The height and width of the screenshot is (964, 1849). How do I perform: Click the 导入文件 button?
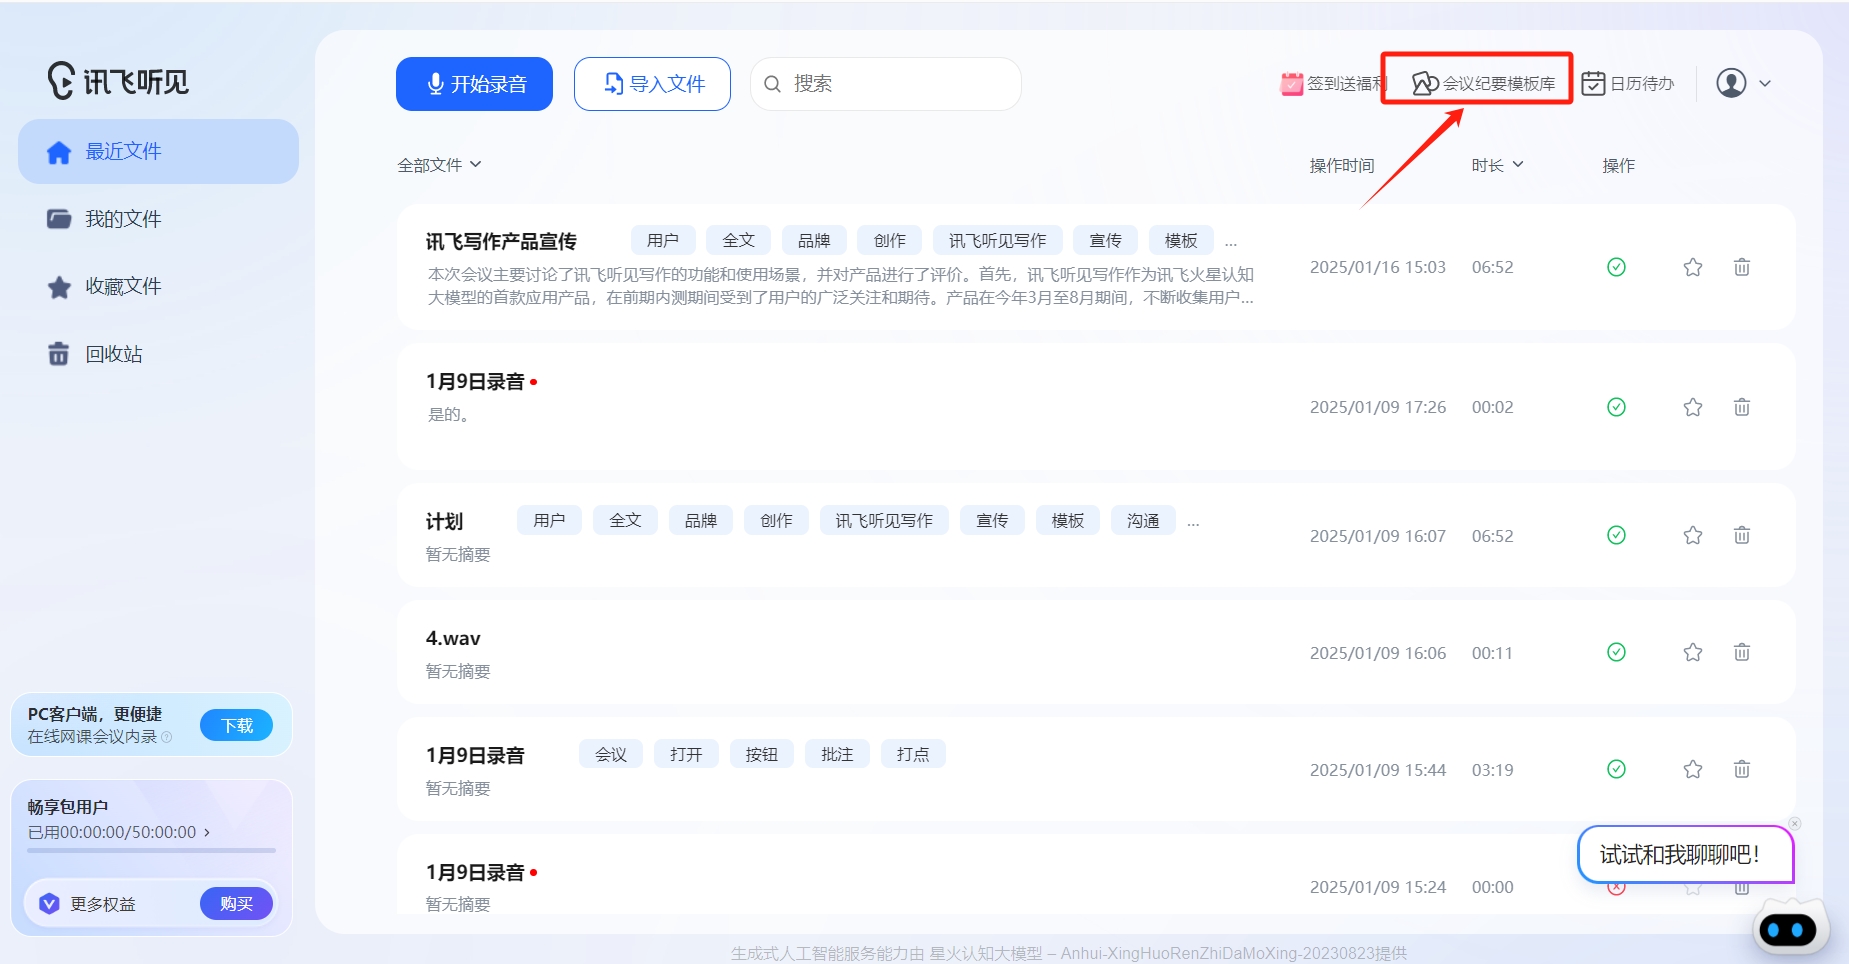click(652, 84)
